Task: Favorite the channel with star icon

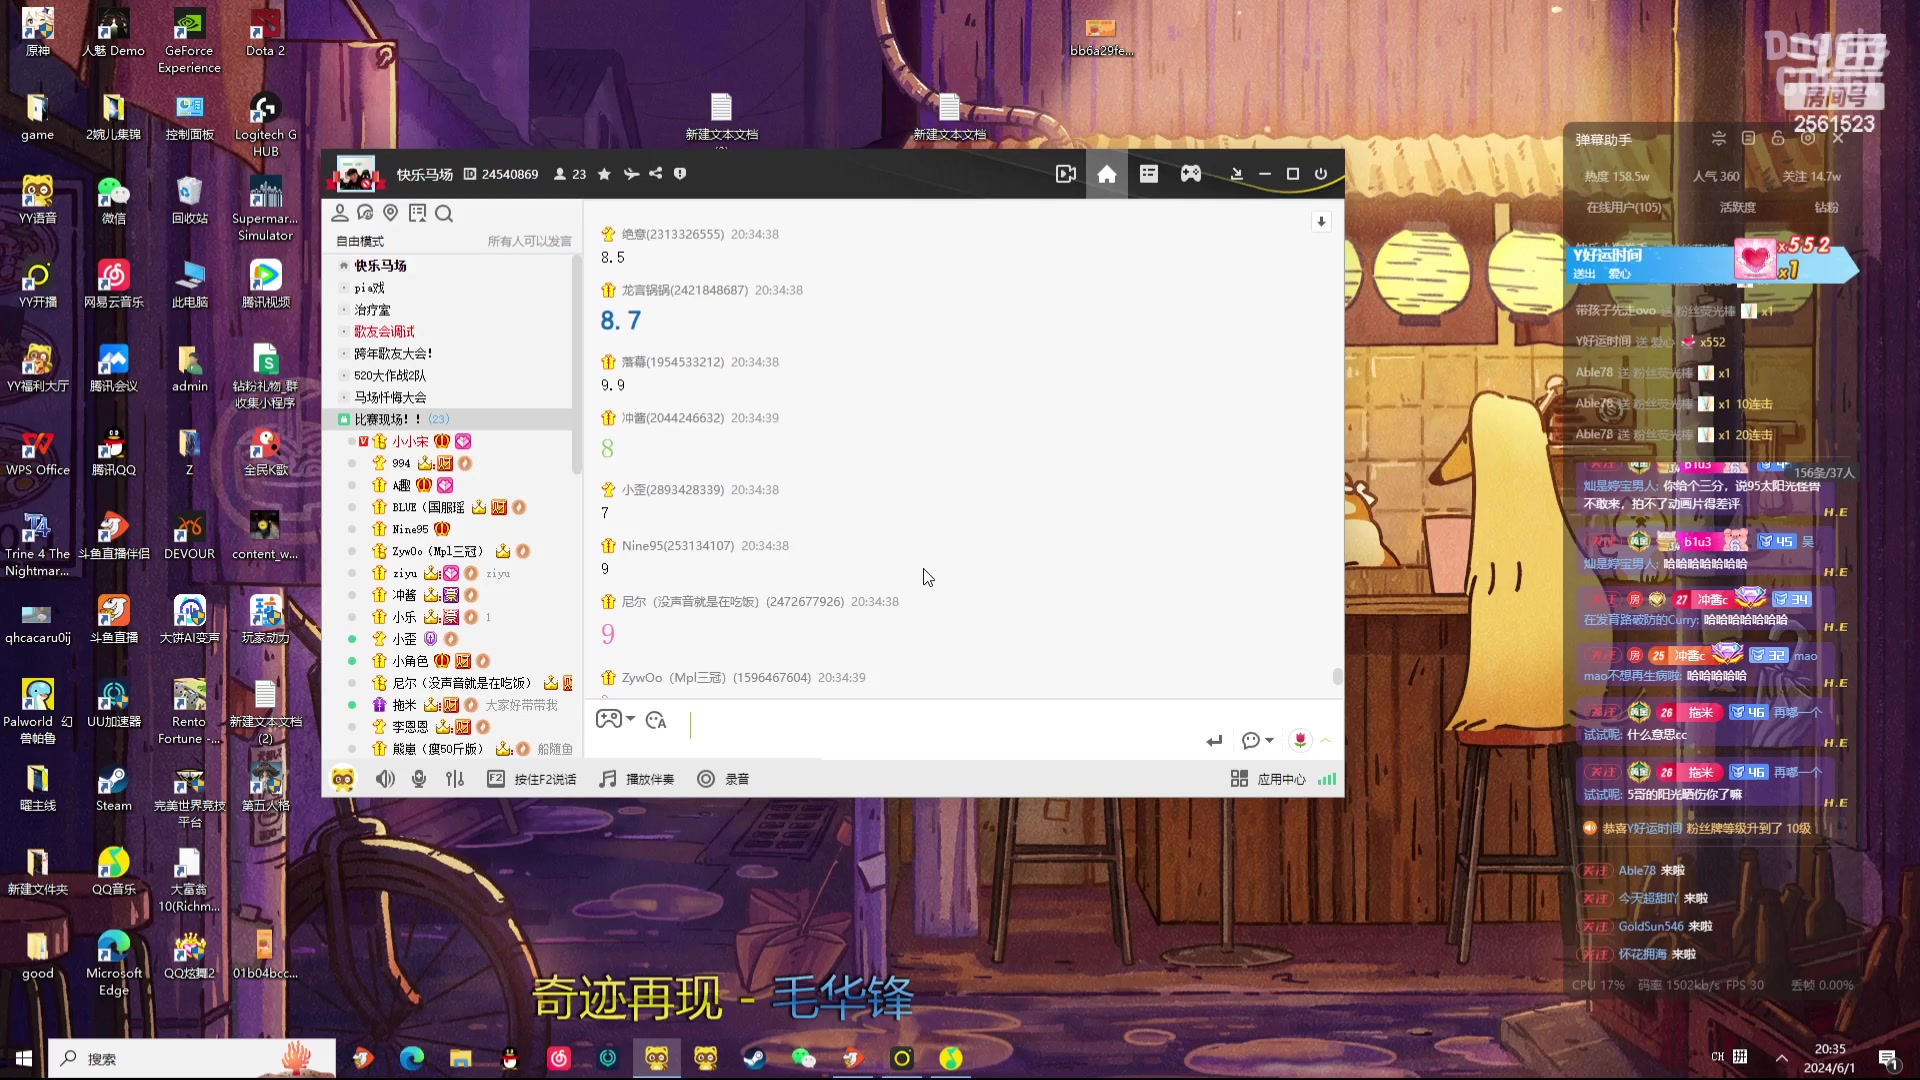Action: (x=604, y=174)
